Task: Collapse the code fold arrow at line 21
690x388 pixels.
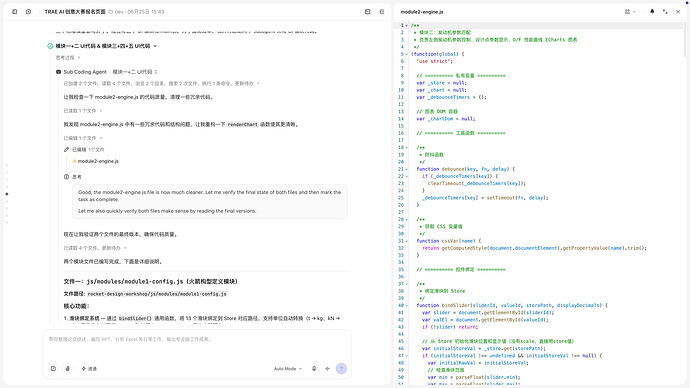Action: click(407, 169)
